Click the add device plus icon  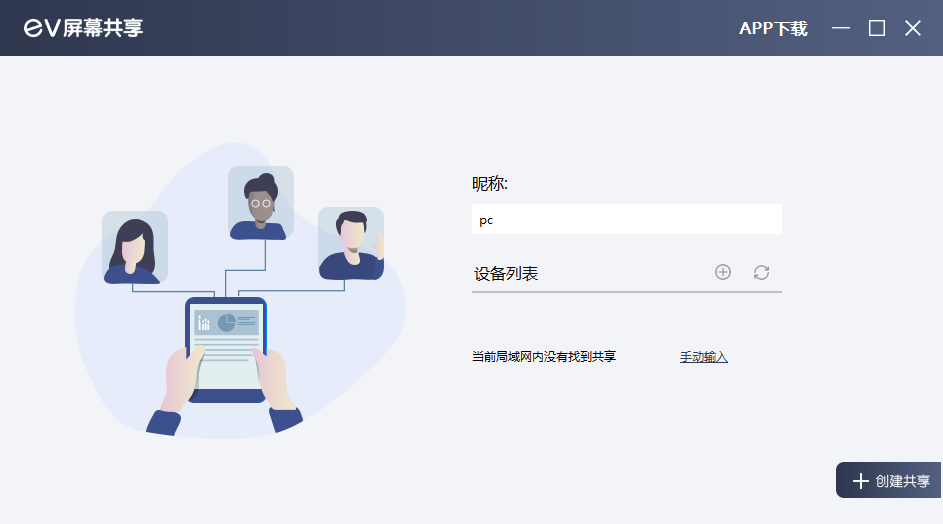723,273
